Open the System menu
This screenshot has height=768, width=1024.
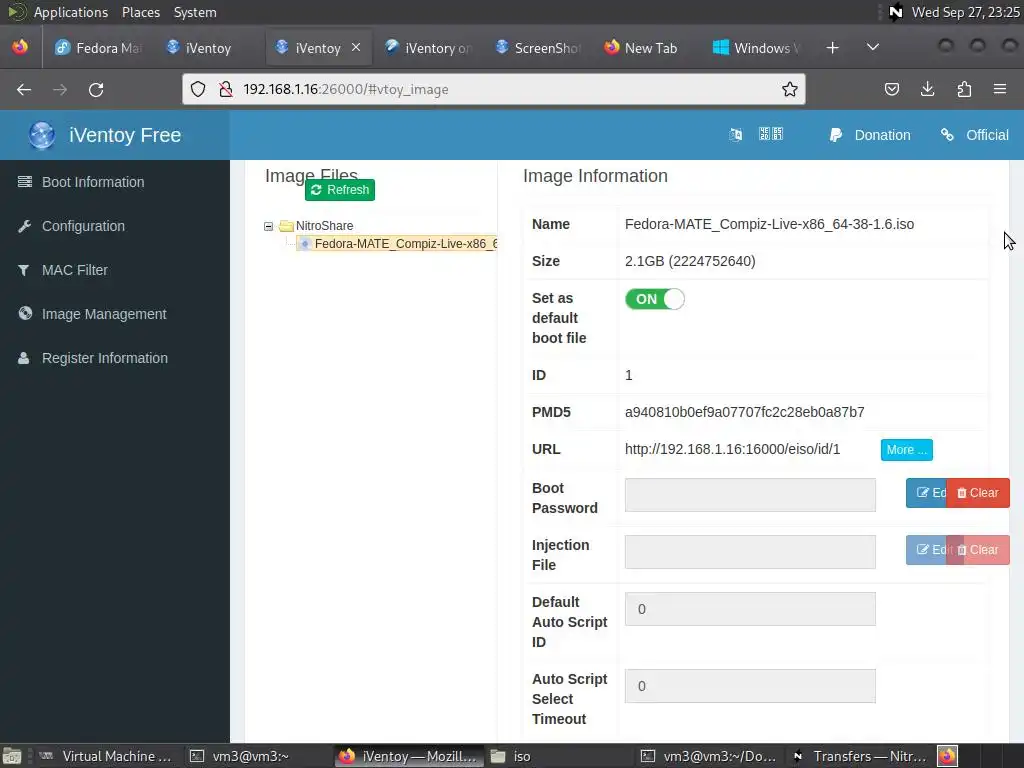(195, 12)
